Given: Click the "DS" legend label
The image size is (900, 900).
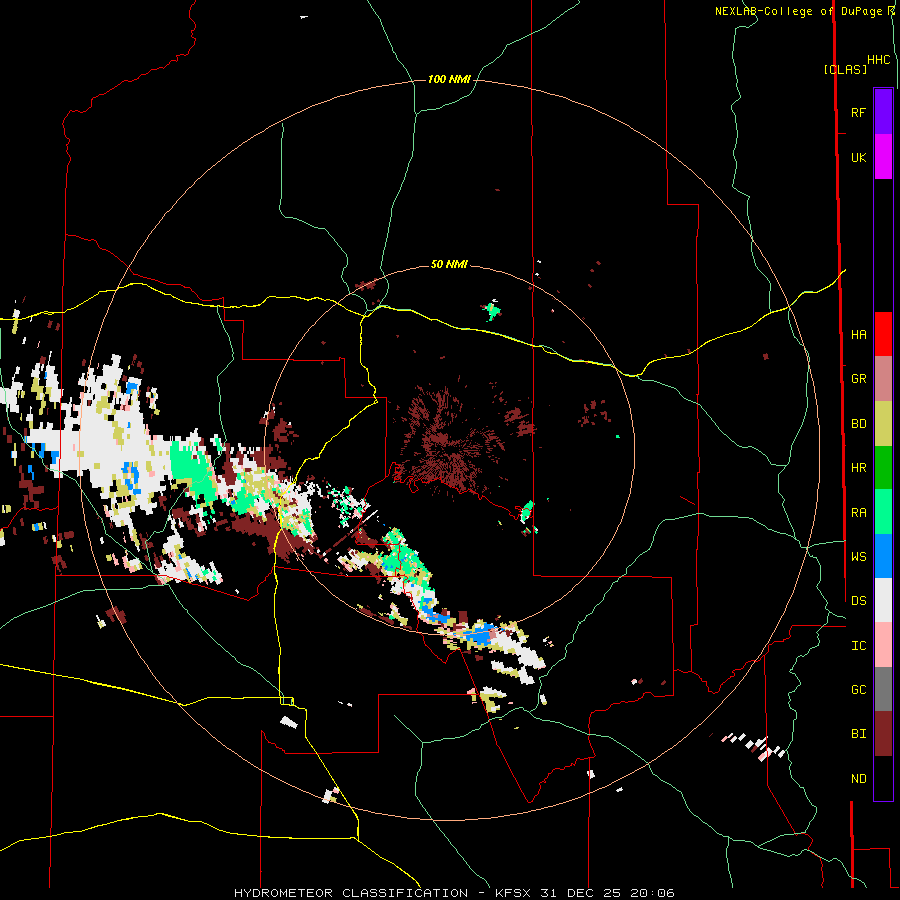Looking at the screenshot, I should pyautogui.click(x=858, y=601).
